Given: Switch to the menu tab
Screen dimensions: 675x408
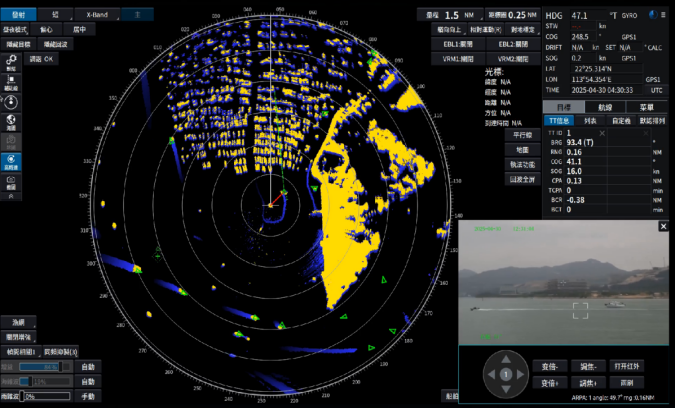Looking at the screenshot, I should click(647, 107).
